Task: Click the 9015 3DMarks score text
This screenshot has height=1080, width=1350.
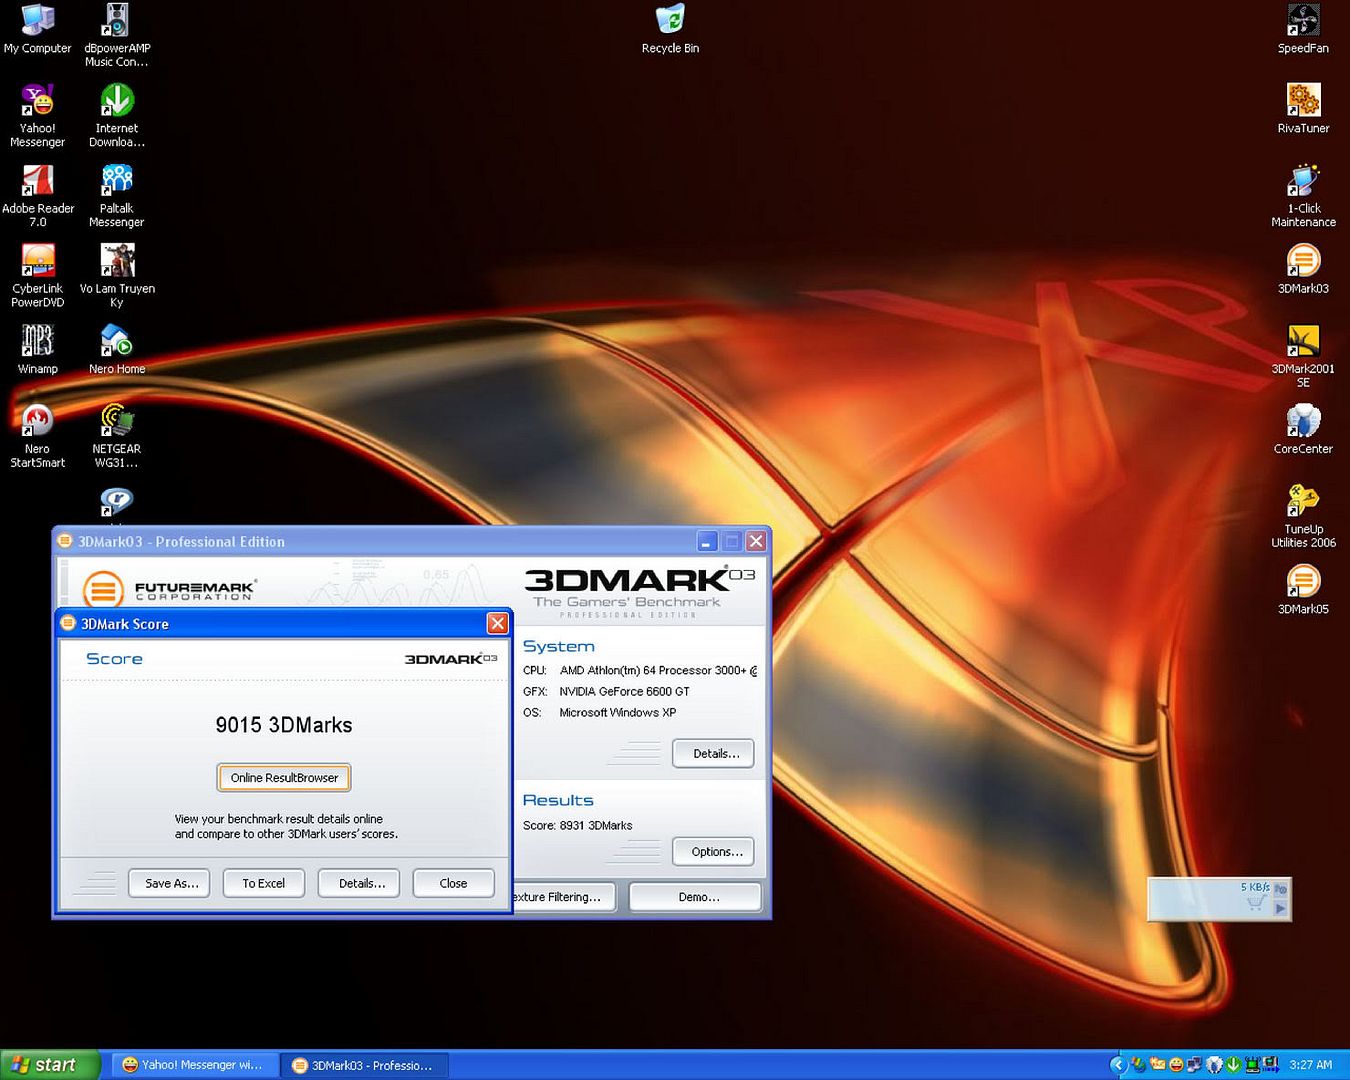Action: (x=284, y=725)
